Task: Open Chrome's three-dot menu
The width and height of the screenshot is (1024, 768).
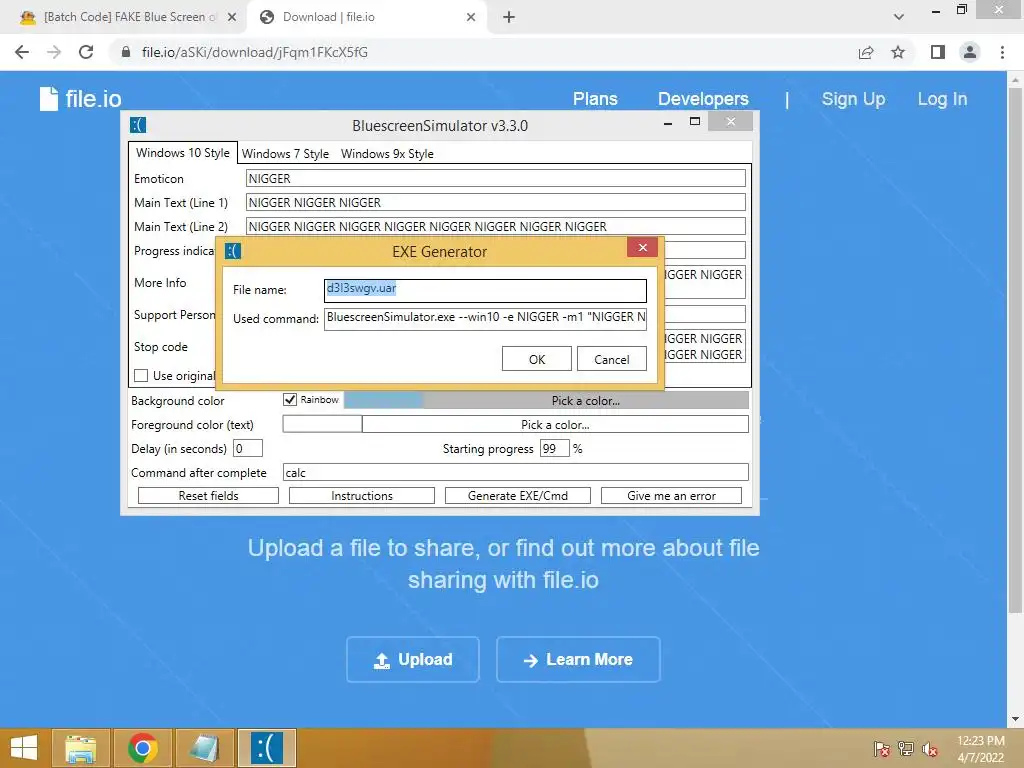Action: [1002, 52]
